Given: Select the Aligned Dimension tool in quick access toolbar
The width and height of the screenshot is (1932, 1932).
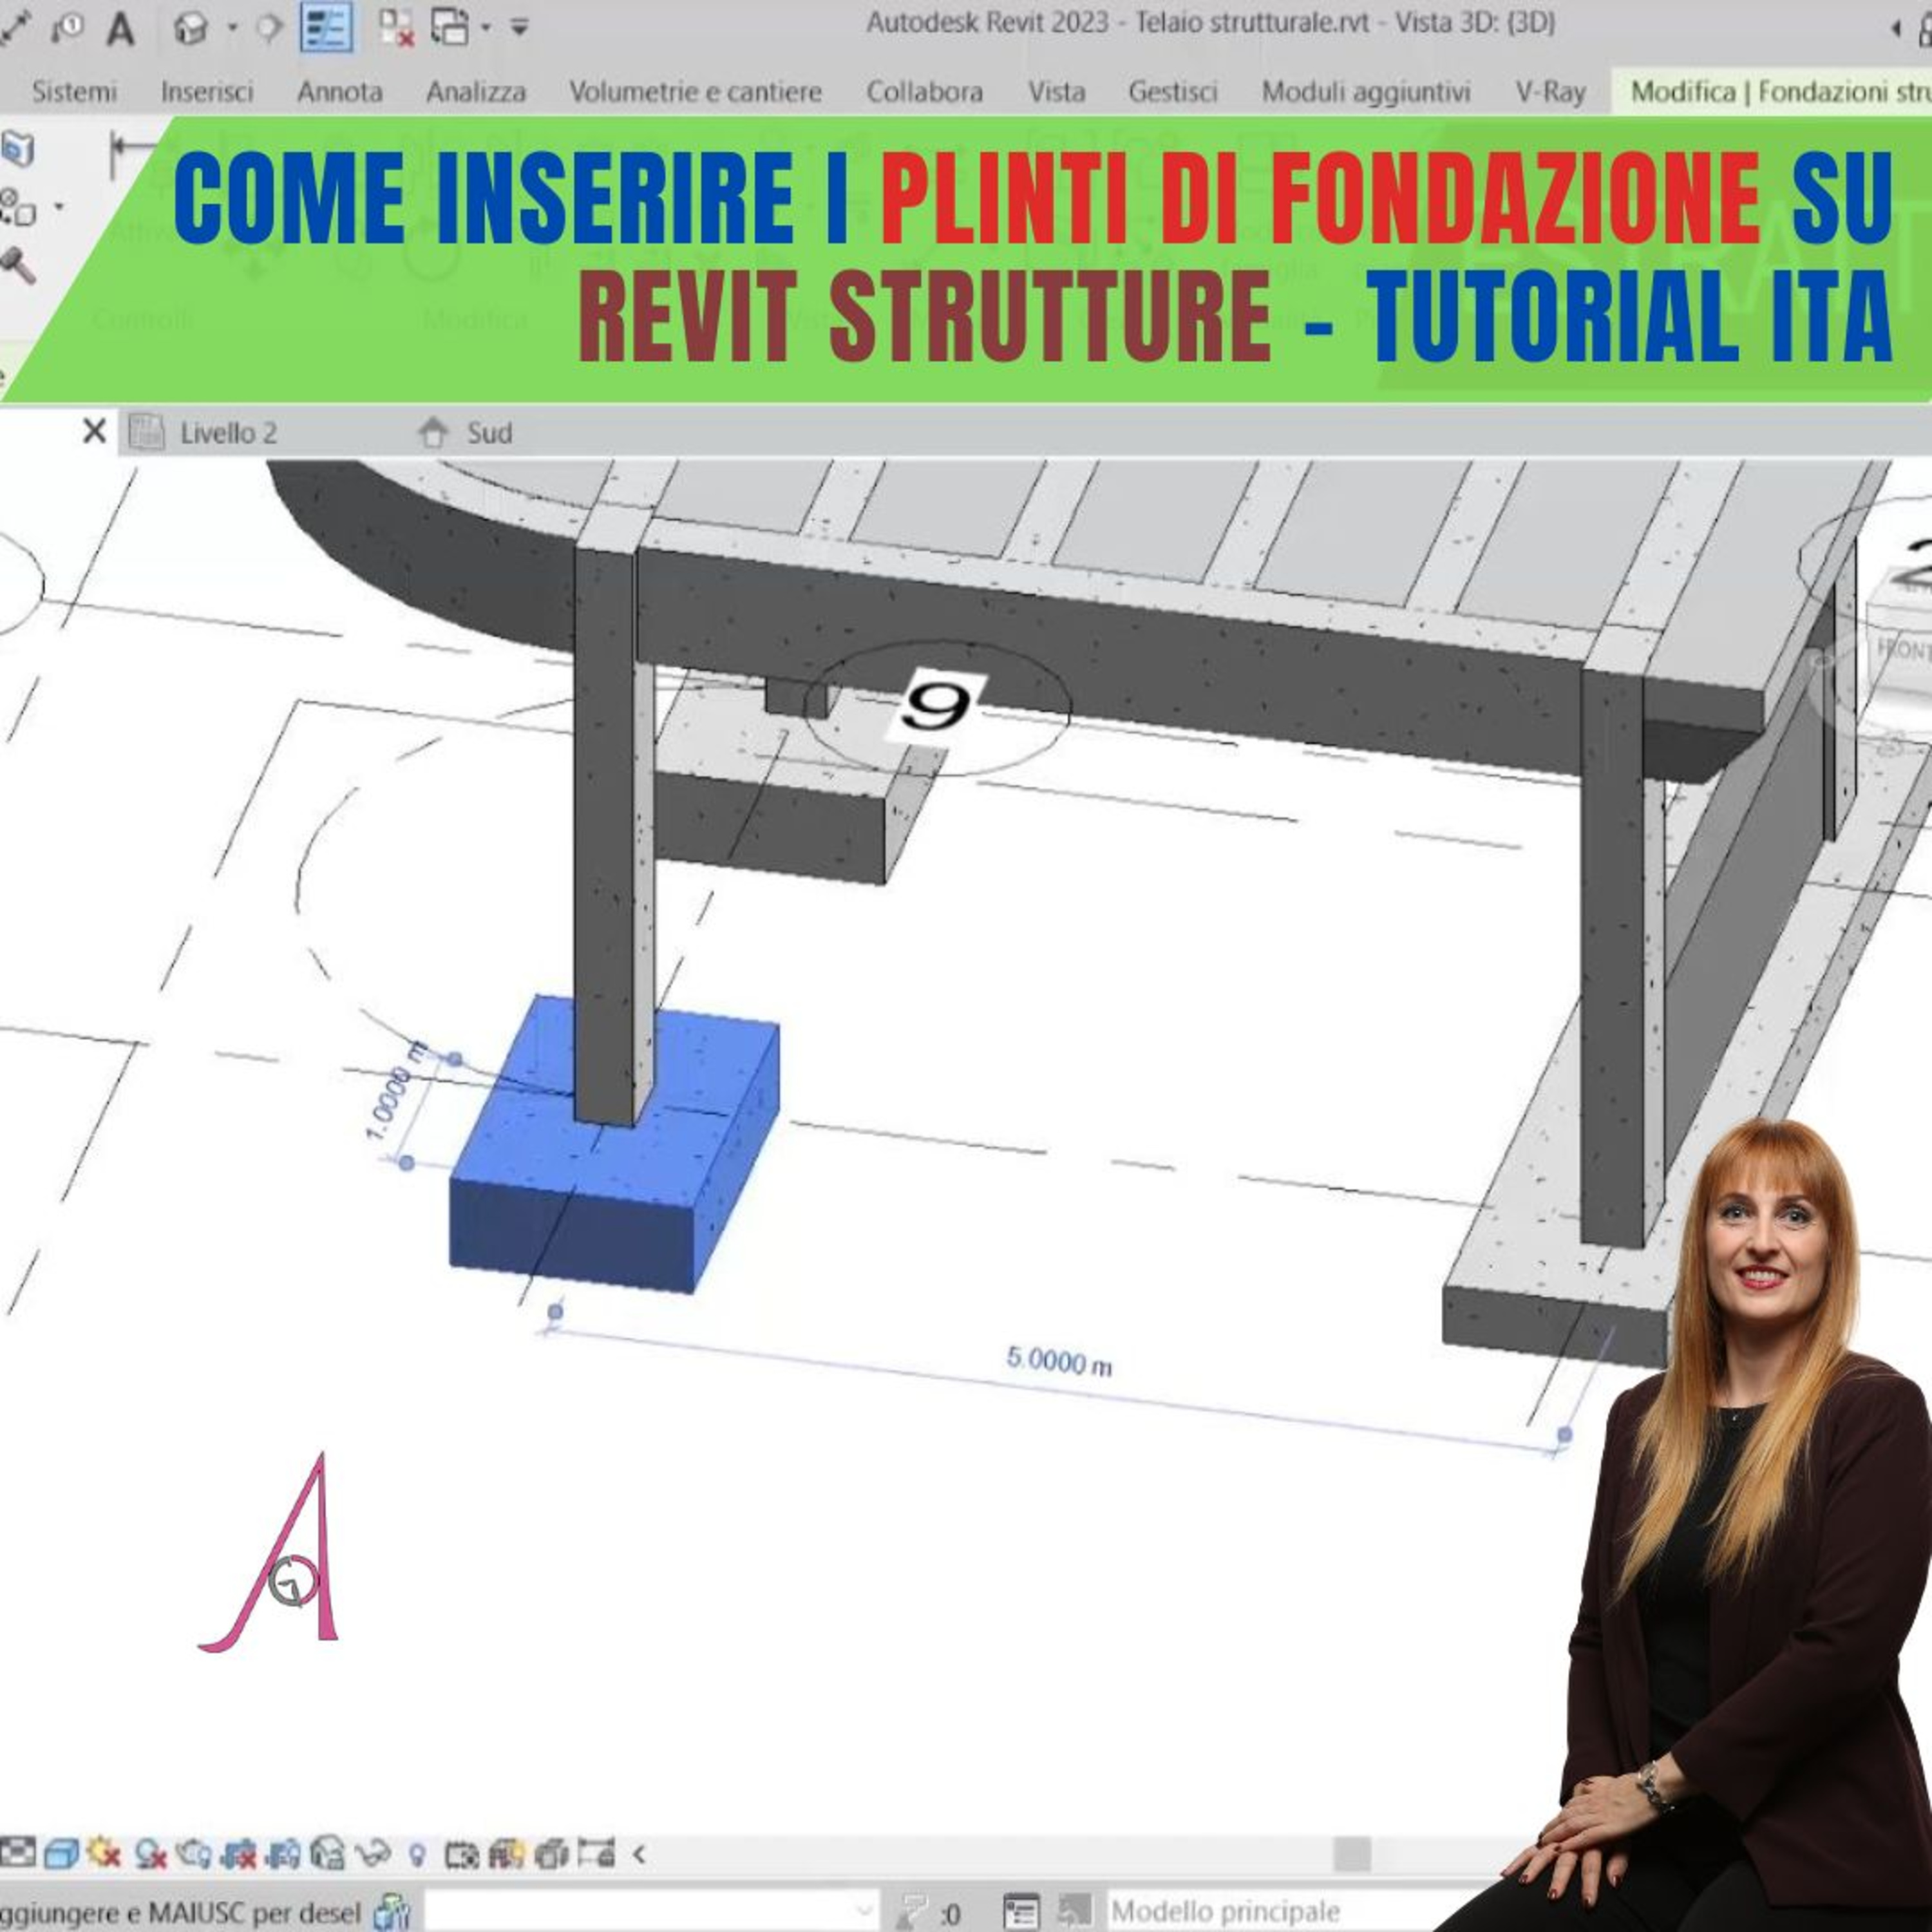Looking at the screenshot, I should tap(14, 28).
